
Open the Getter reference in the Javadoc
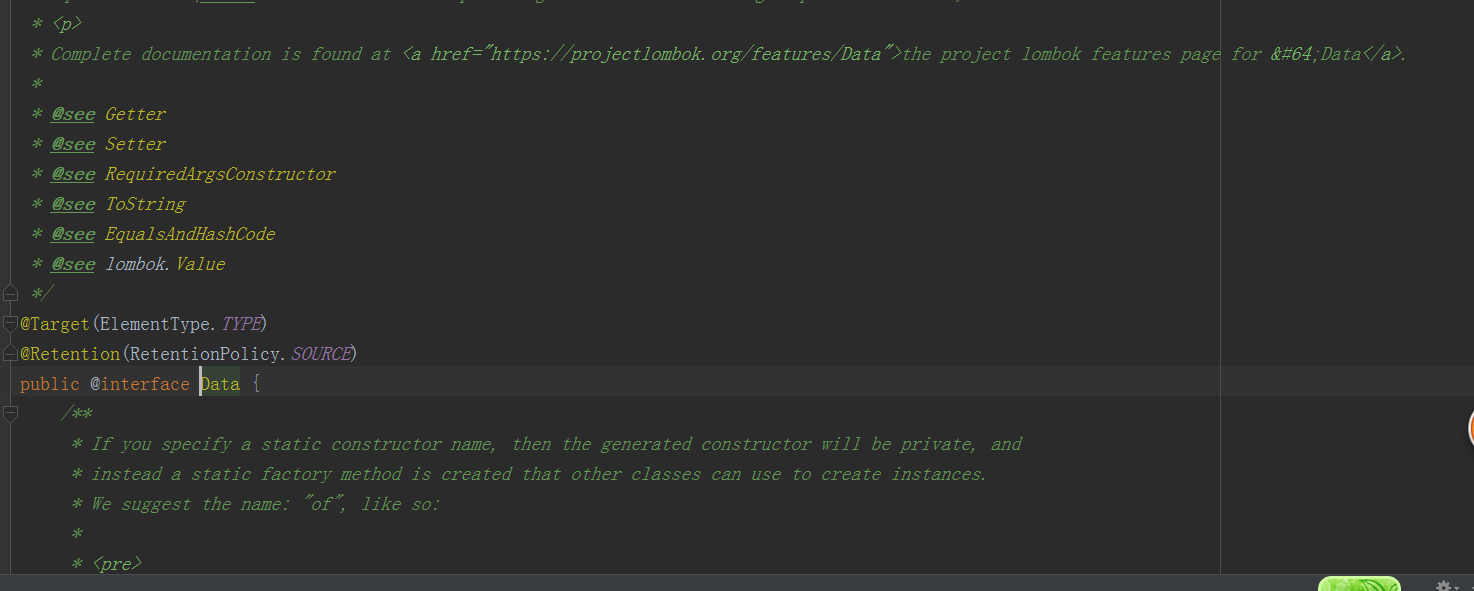pyautogui.click(x=135, y=114)
